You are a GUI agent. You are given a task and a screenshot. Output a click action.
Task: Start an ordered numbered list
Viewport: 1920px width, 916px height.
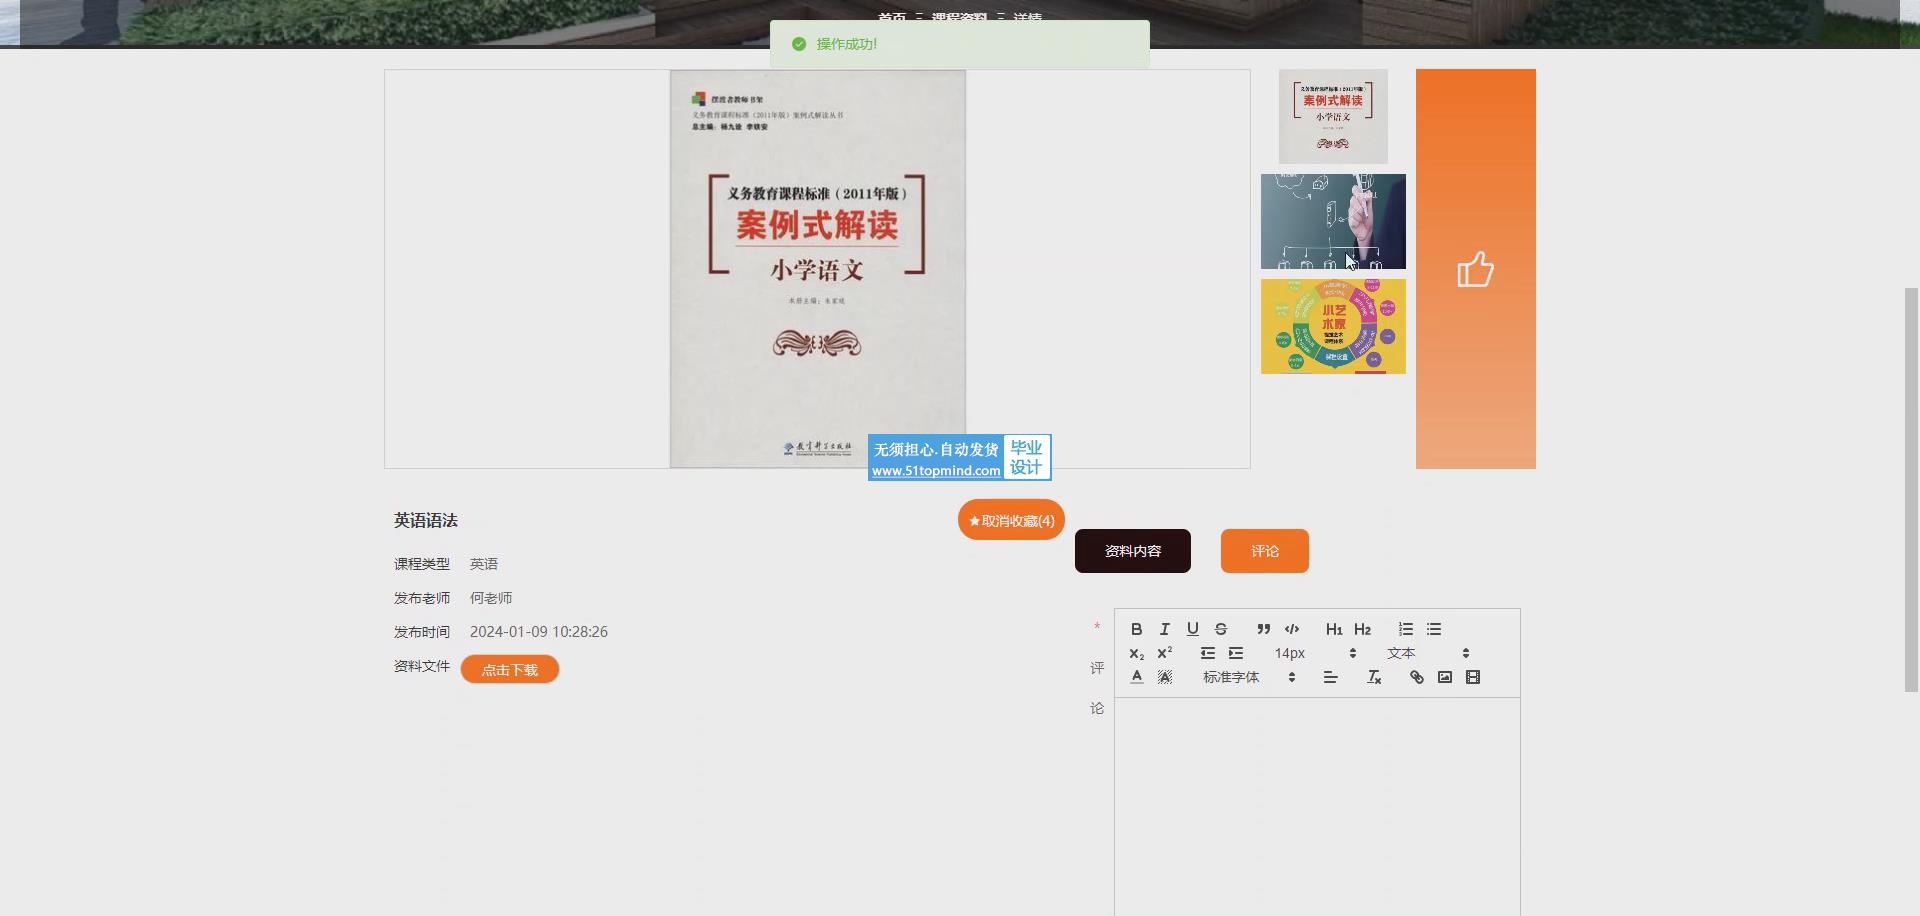[1405, 629]
